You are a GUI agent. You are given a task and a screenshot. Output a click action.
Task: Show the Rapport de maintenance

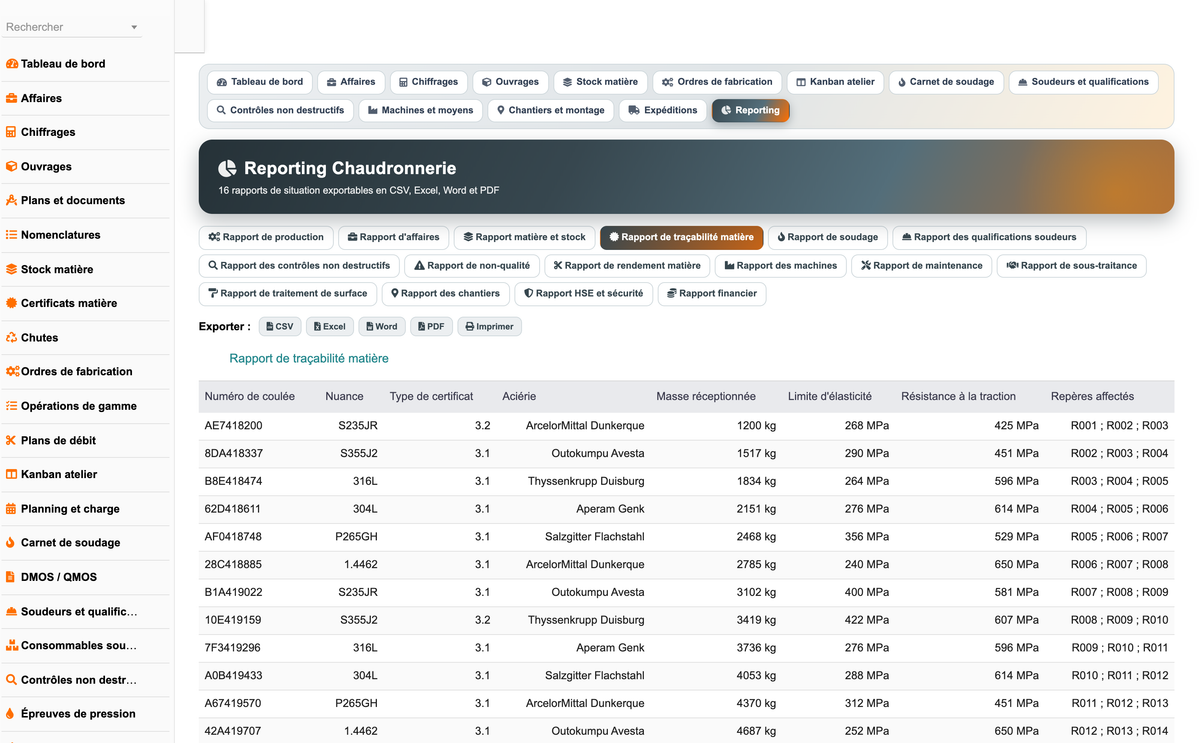click(x=922, y=265)
